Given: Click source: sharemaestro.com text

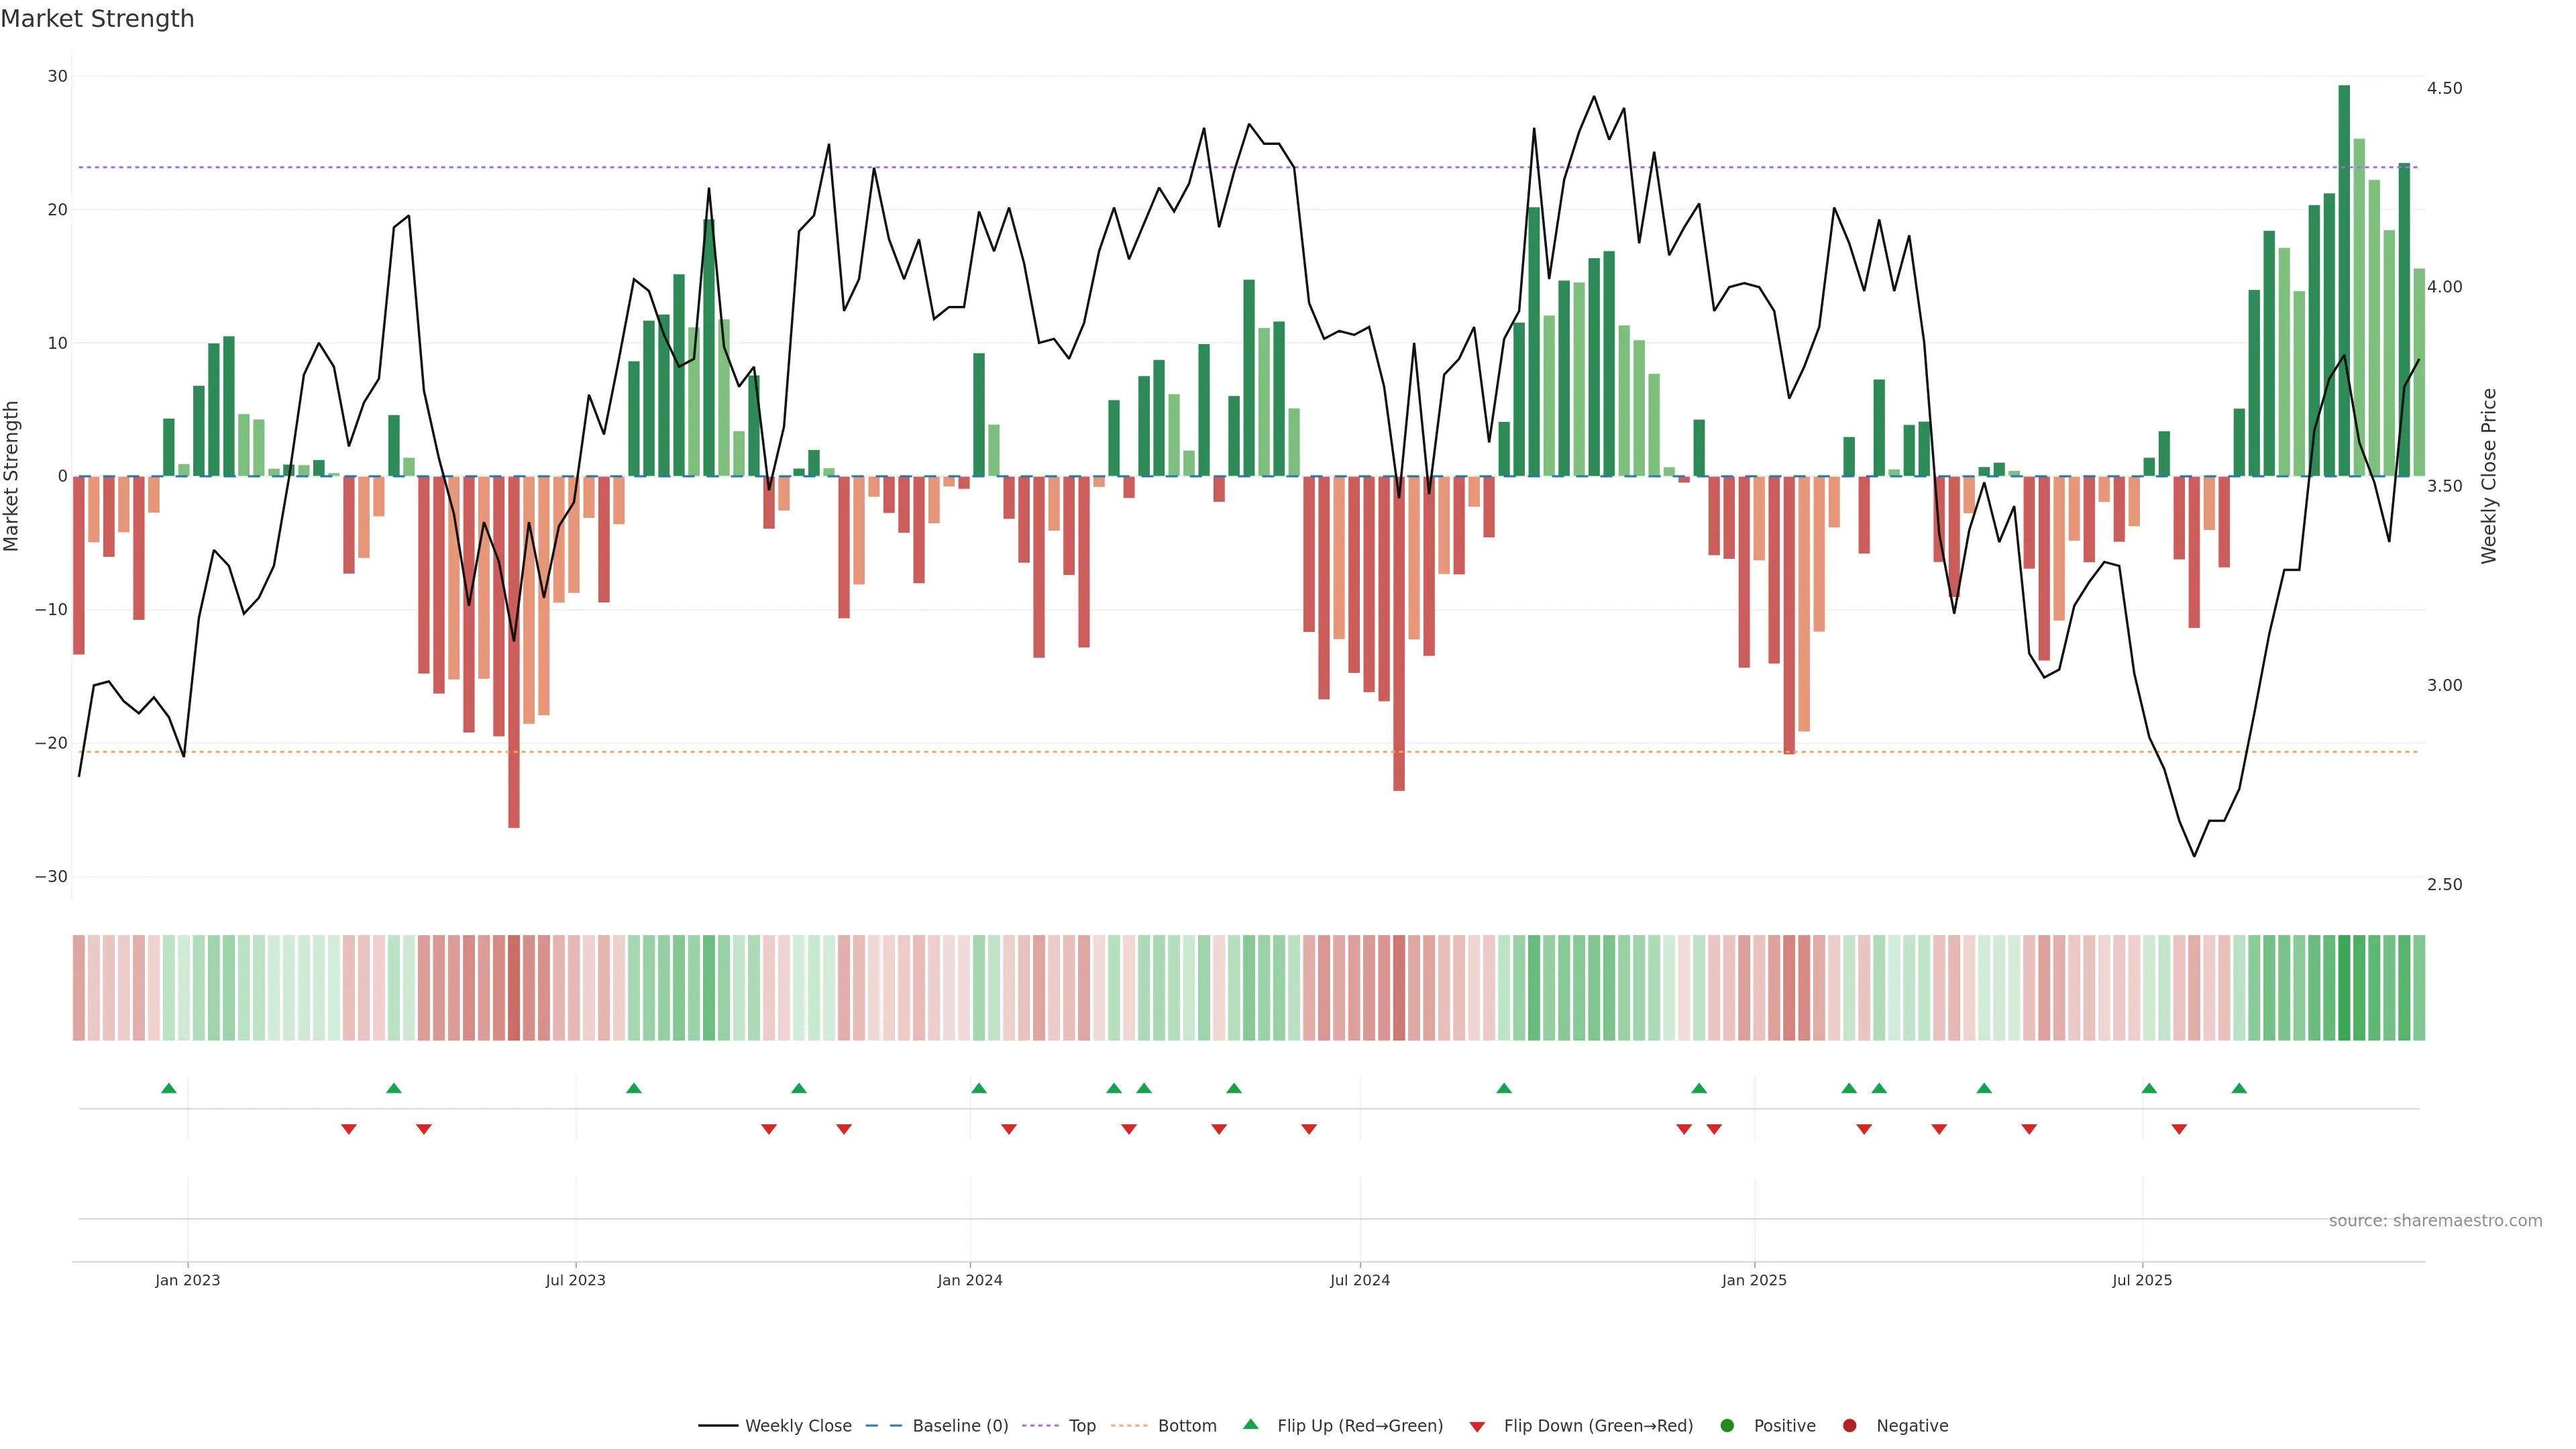Looking at the screenshot, I should [x=2435, y=1221].
